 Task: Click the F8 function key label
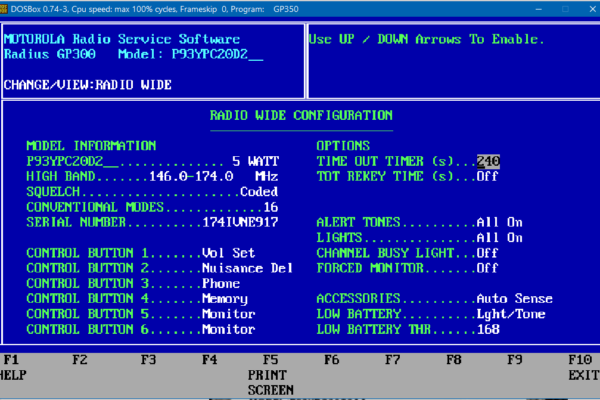[x=454, y=360]
